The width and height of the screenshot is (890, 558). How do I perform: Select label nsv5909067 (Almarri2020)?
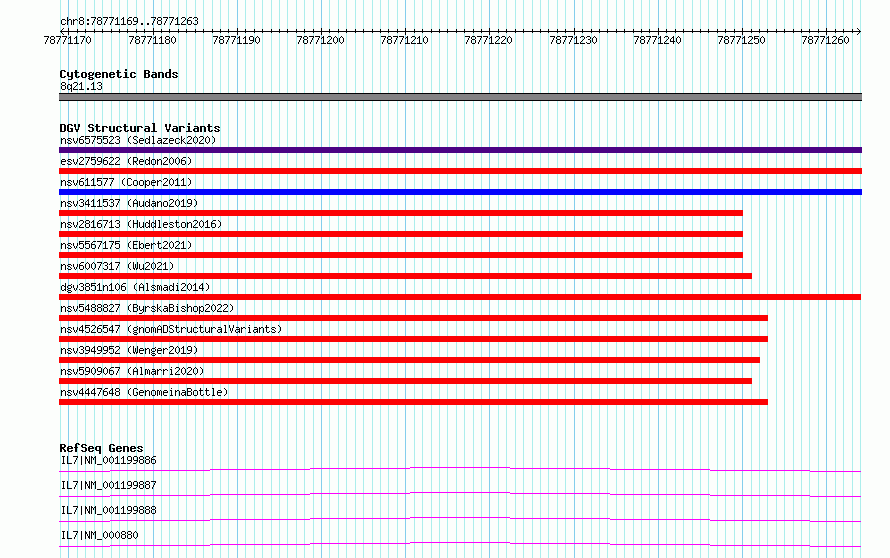pyautogui.click(x=132, y=371)
